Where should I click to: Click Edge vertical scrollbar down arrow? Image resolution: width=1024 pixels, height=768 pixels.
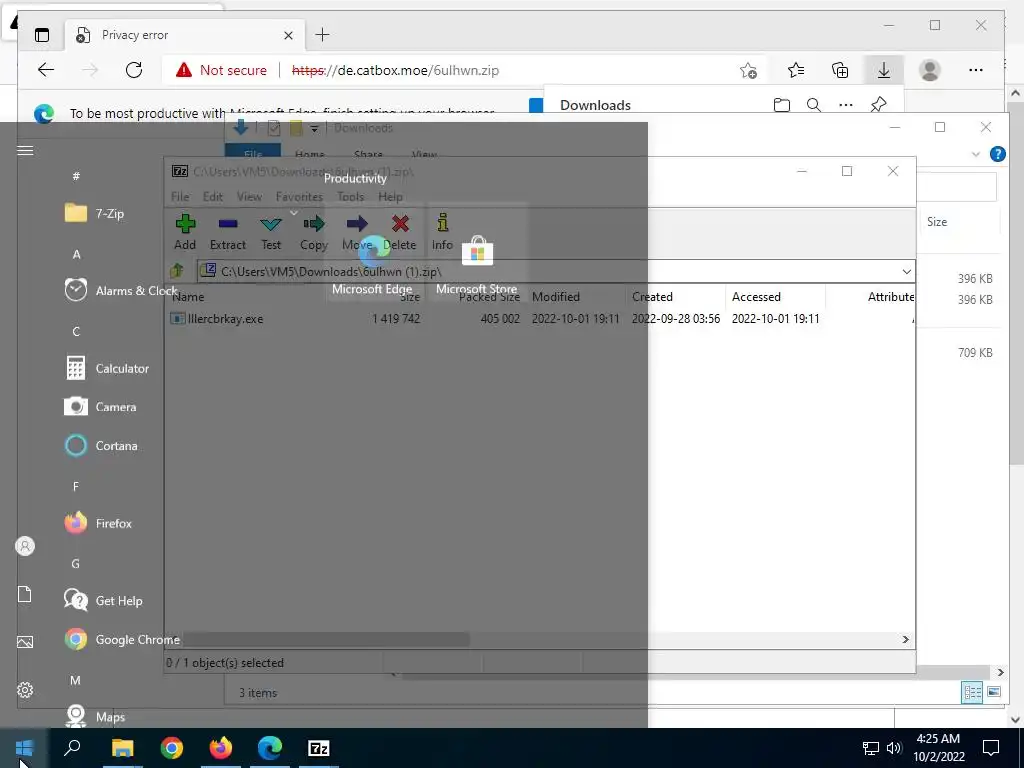(1015, 720)
